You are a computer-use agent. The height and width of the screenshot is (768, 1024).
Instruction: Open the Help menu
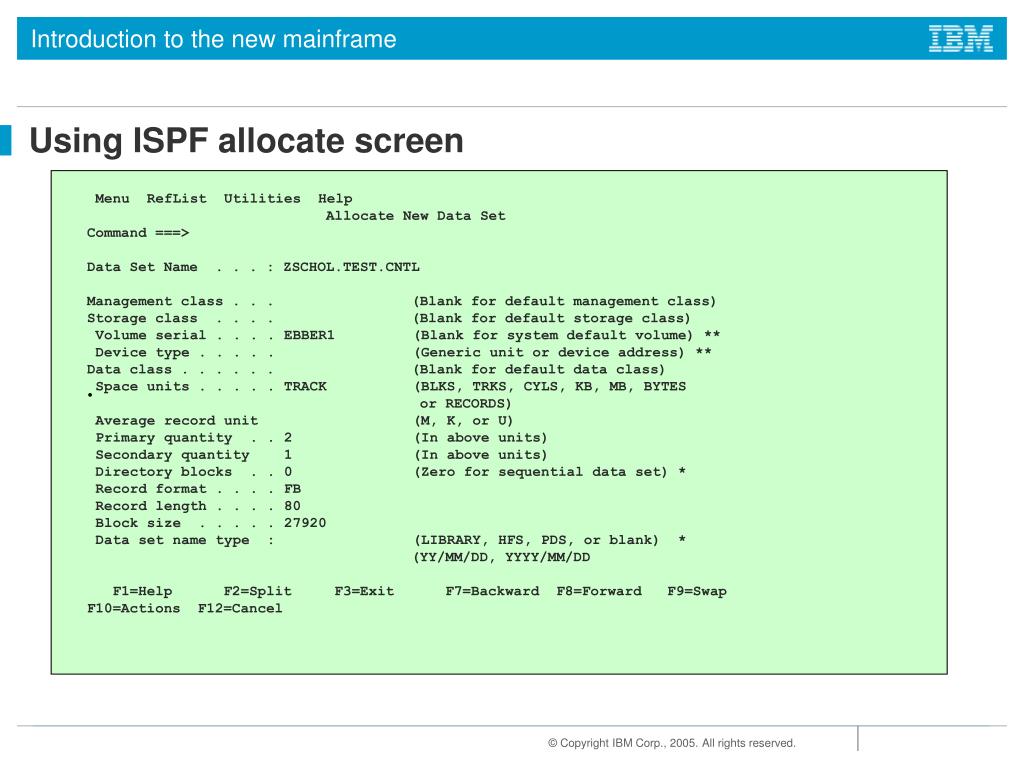[335, 199]
